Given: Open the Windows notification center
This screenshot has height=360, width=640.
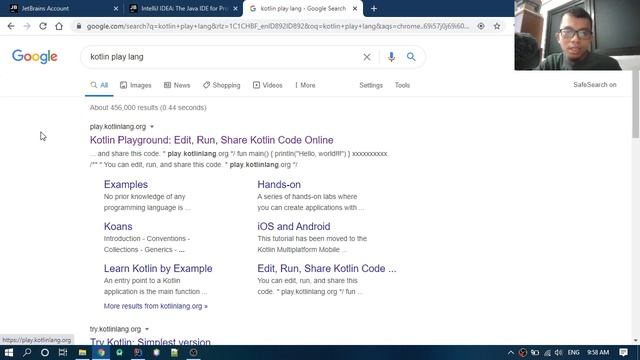Looking at the screenshot, I should point(623,353).
